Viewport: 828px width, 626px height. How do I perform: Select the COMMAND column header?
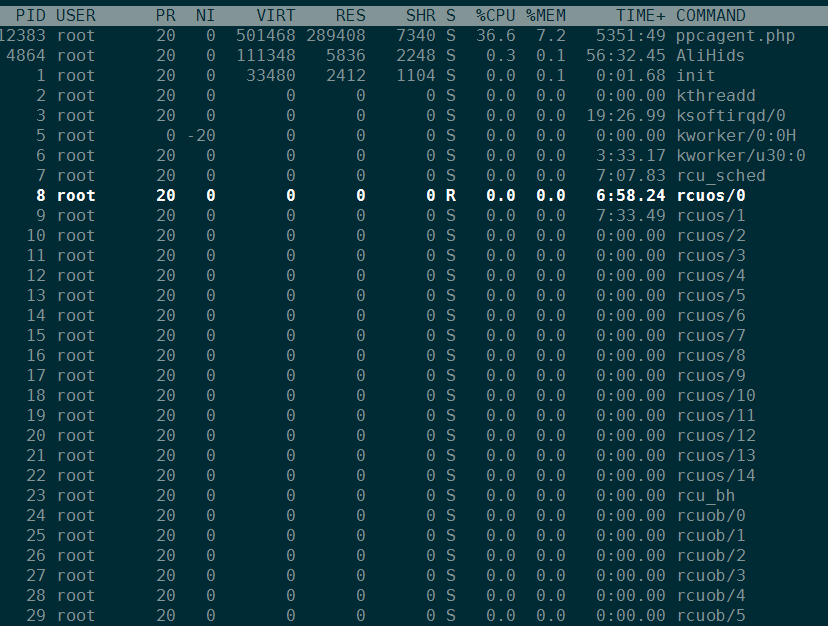tap(711, 15)
